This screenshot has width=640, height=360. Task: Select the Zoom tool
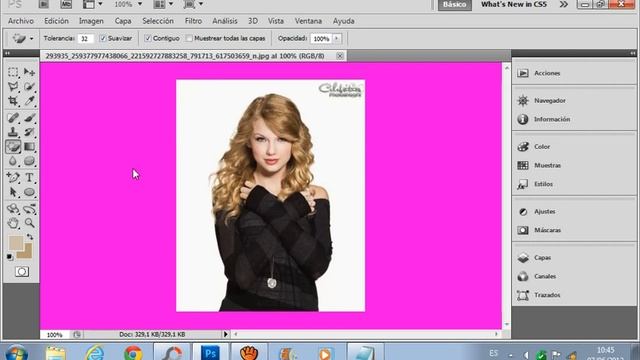click(29, 223)
